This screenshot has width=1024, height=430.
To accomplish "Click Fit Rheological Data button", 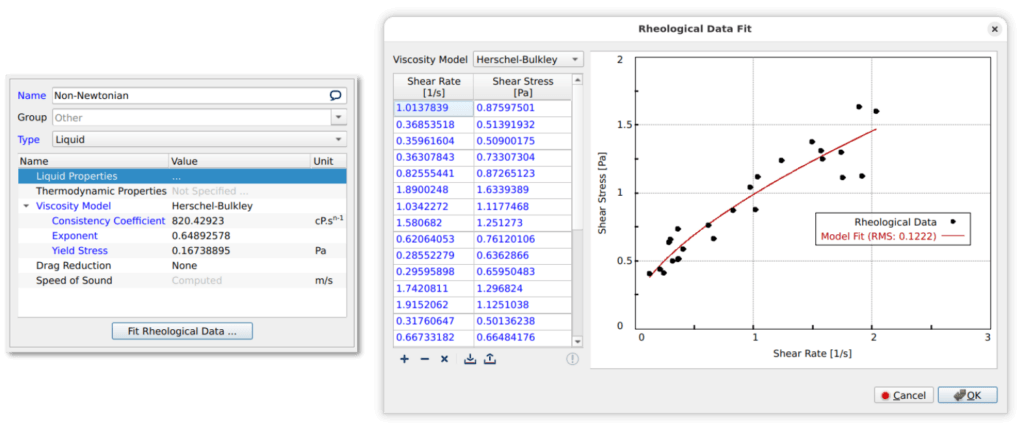I will [x=182, y=331].
